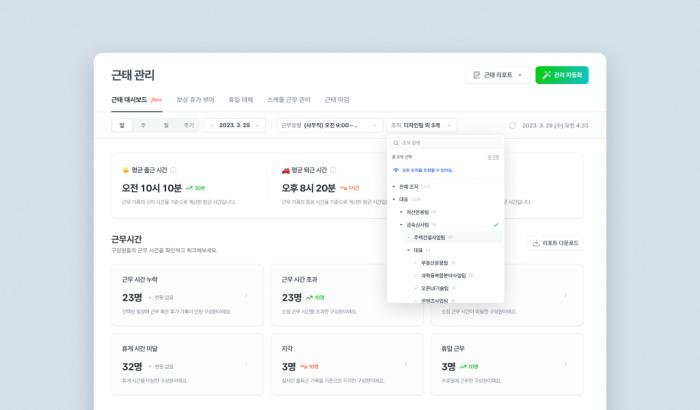The image size is (700, 410).
Task: Click the red trend icon in 지각 card
Action: [303, 367]
